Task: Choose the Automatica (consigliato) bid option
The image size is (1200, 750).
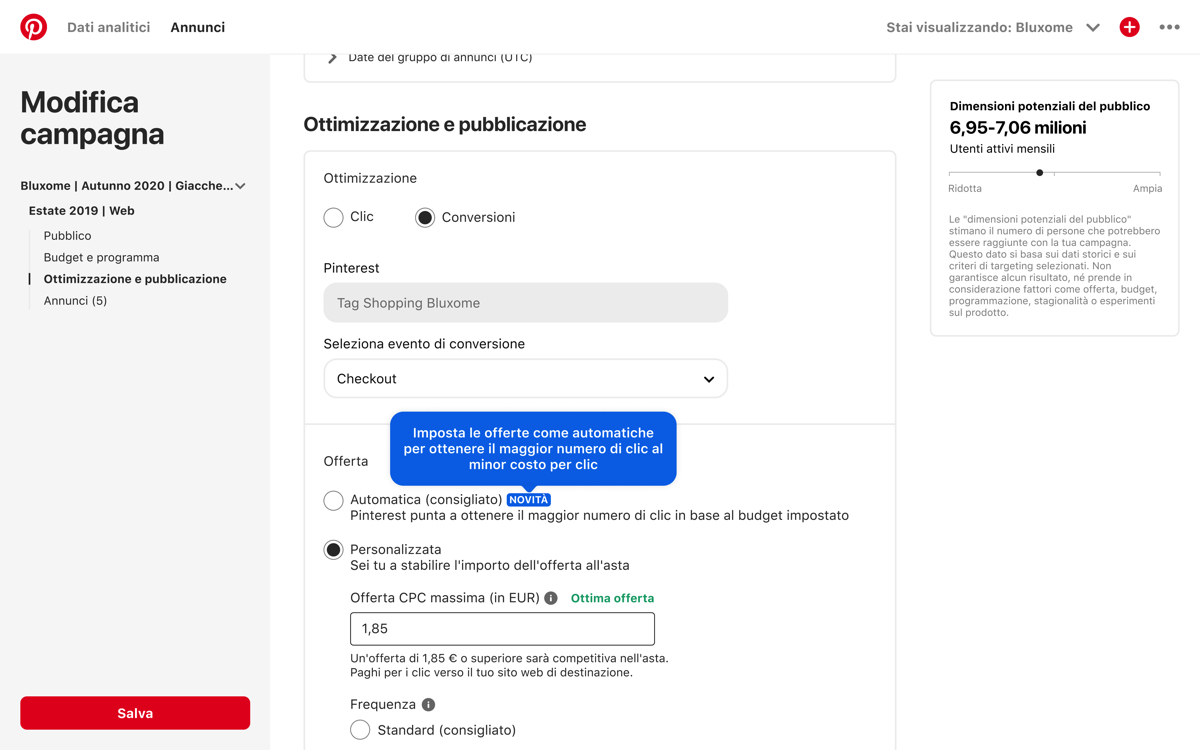Action: [x=334, y=500]
